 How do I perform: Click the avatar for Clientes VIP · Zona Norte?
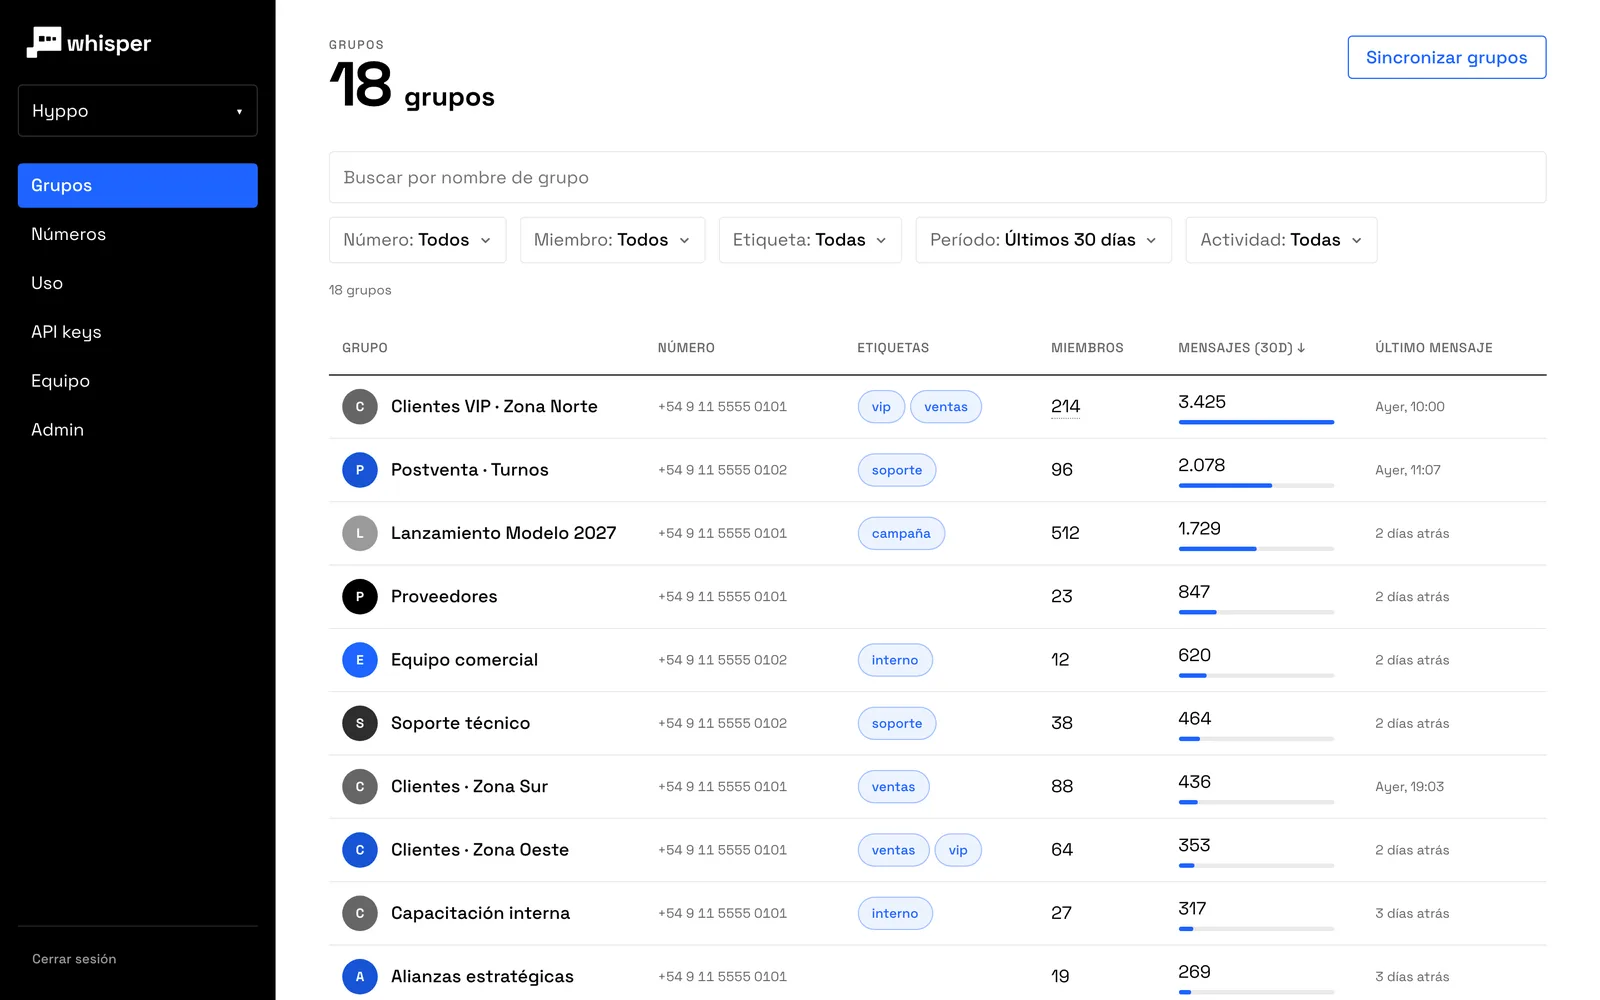click(360, 407)
